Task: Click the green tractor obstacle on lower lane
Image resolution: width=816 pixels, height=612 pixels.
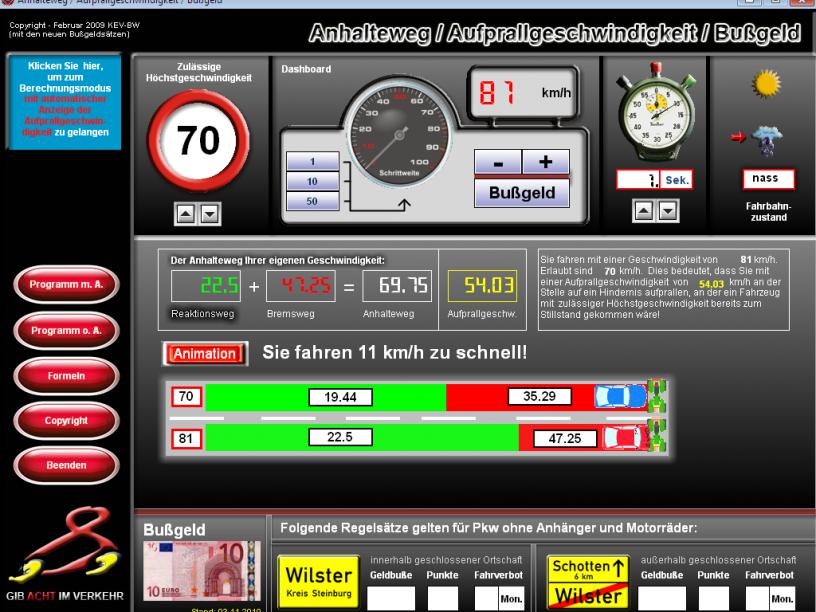Action: 657,436
